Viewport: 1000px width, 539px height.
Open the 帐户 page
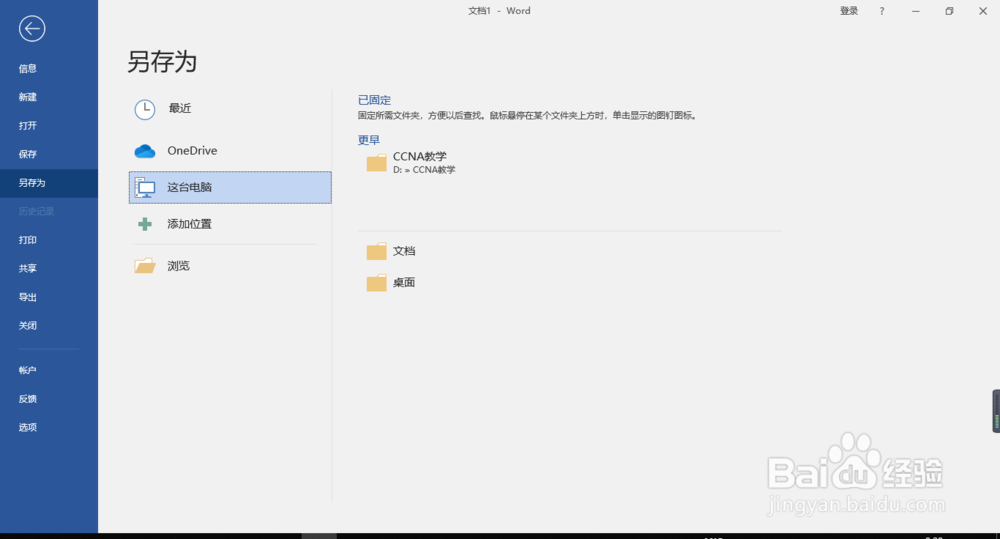pos(27,370)
